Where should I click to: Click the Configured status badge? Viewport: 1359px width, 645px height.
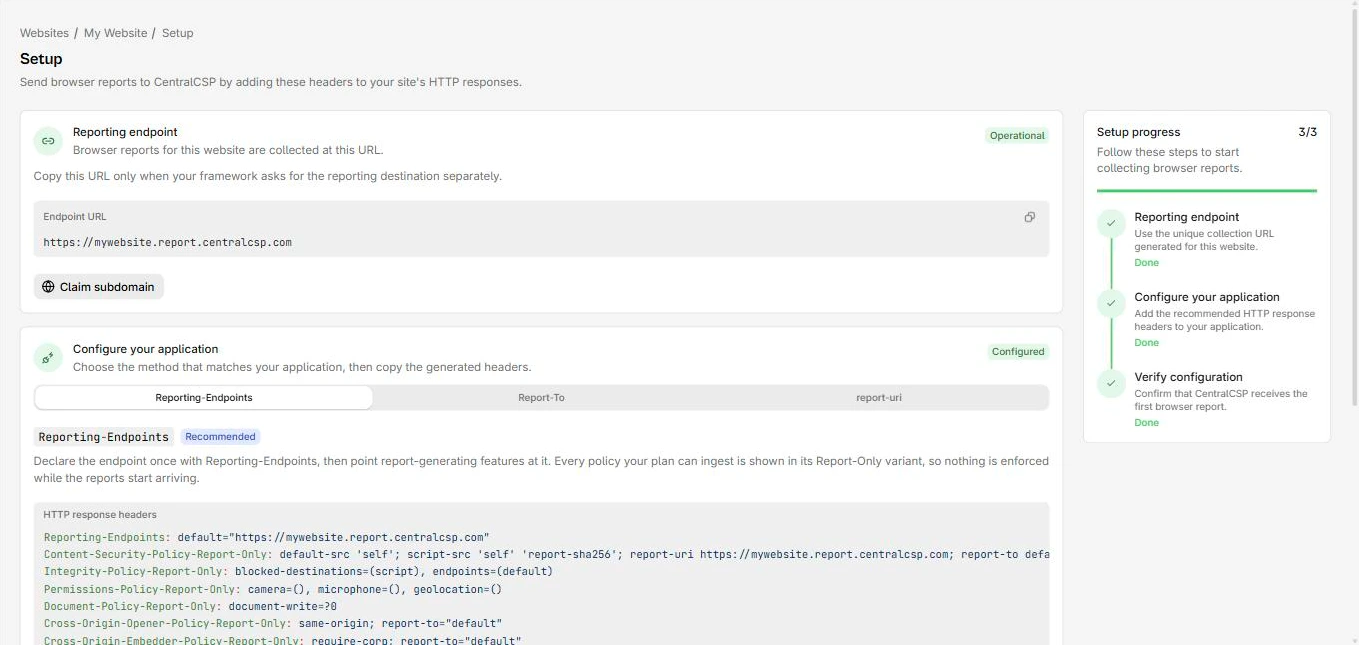pyautogui.click(x=1018, y=352)
